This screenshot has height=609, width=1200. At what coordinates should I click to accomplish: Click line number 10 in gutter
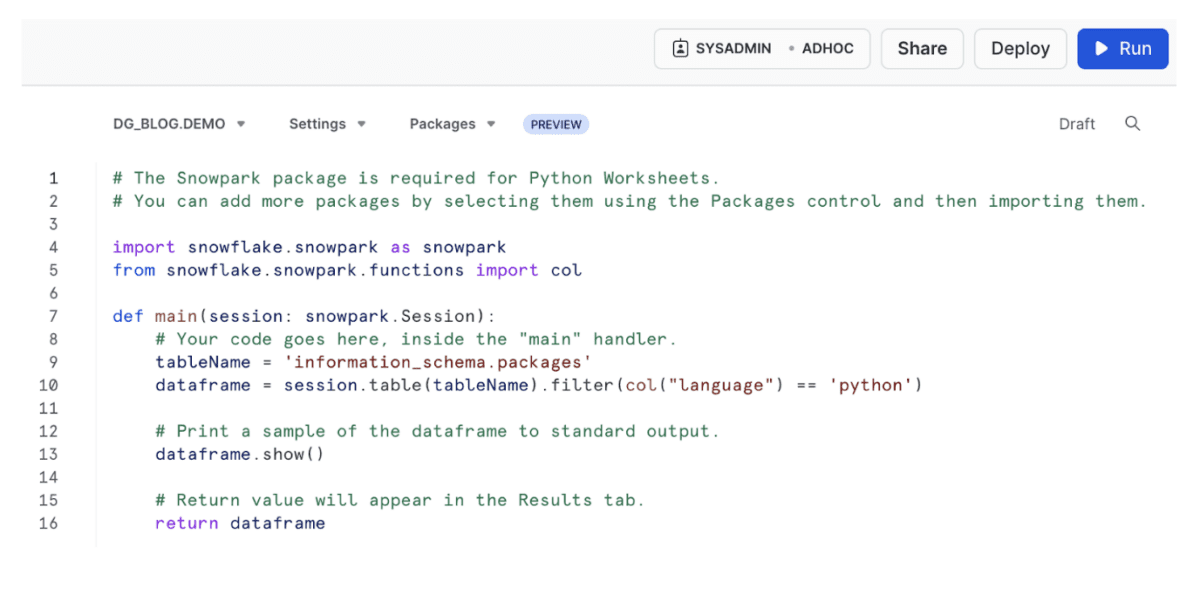[48, 385]
